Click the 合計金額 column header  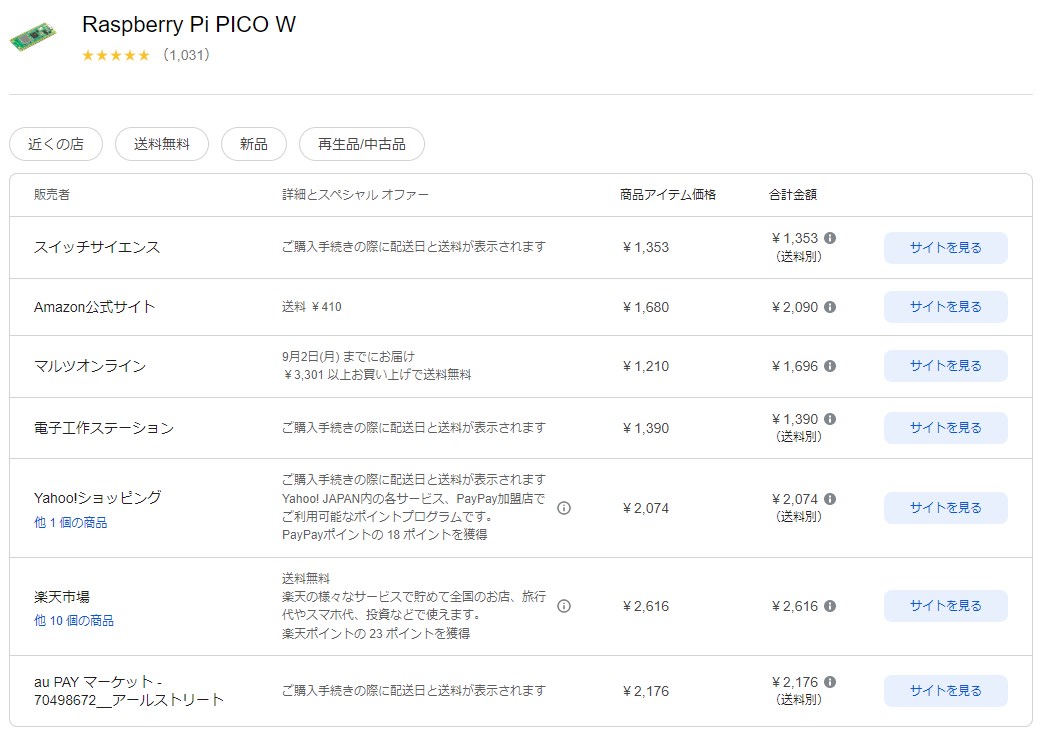tap(793, 194)
